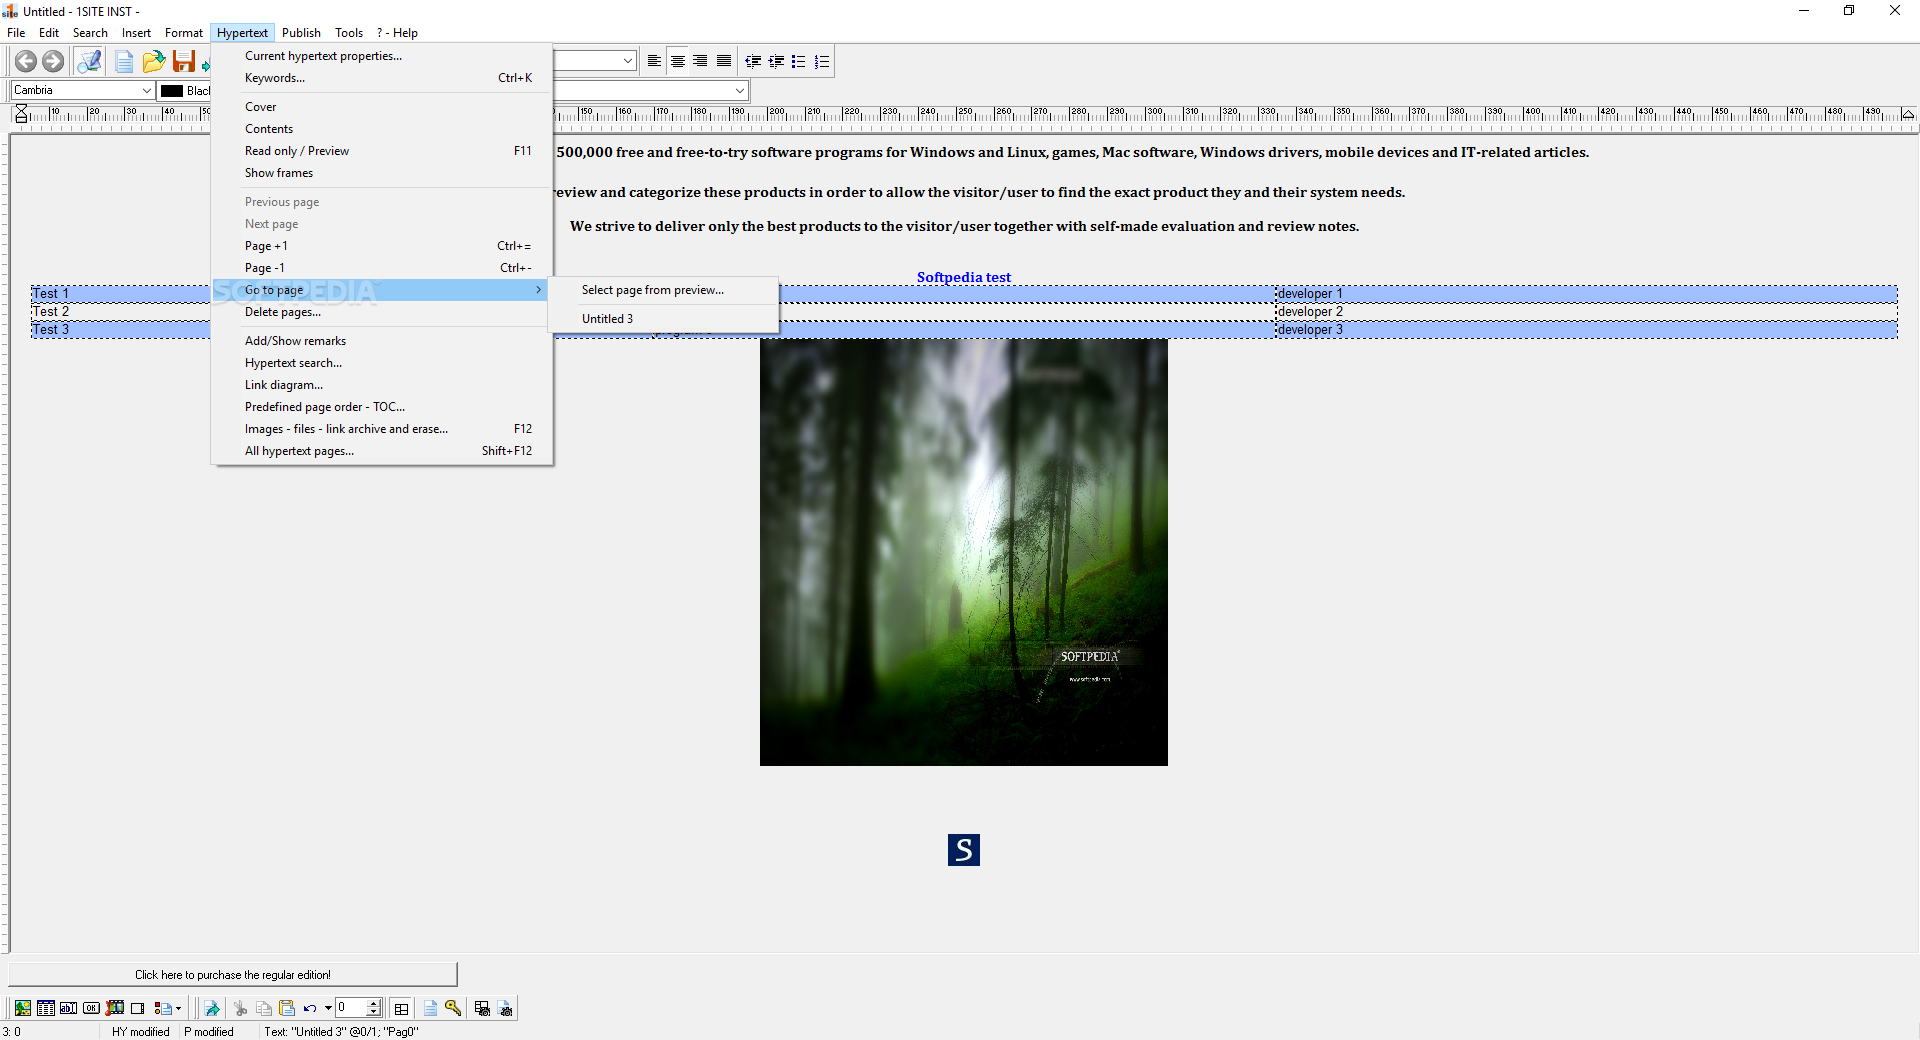The height and width of the screenshot is (1040, 1920).
Task: Align text left
Action: coord(654,61)
